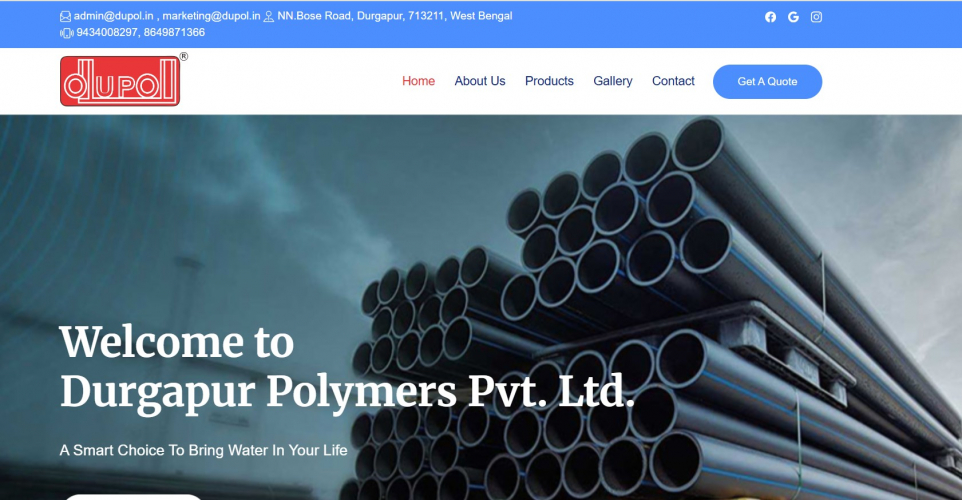
Task: Open the Instagram social icon
Action: 816,17
